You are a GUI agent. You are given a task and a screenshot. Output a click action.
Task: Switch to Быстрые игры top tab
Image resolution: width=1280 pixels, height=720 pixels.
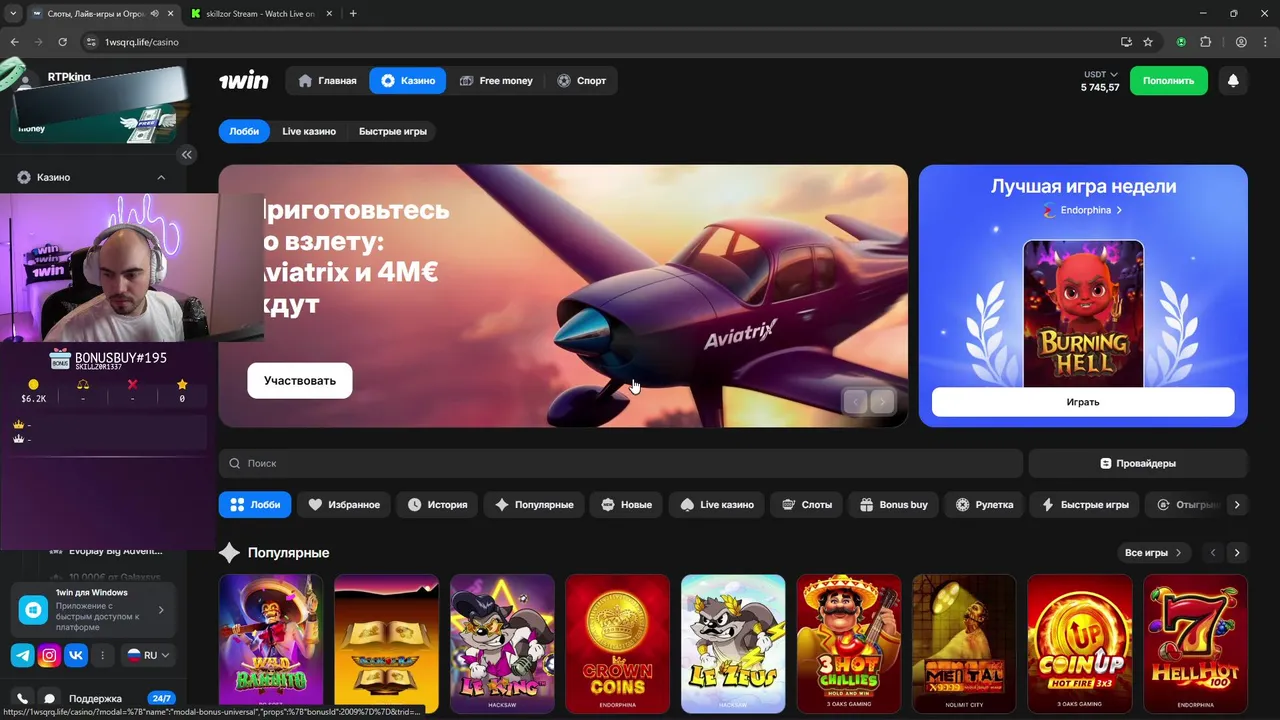393,131
